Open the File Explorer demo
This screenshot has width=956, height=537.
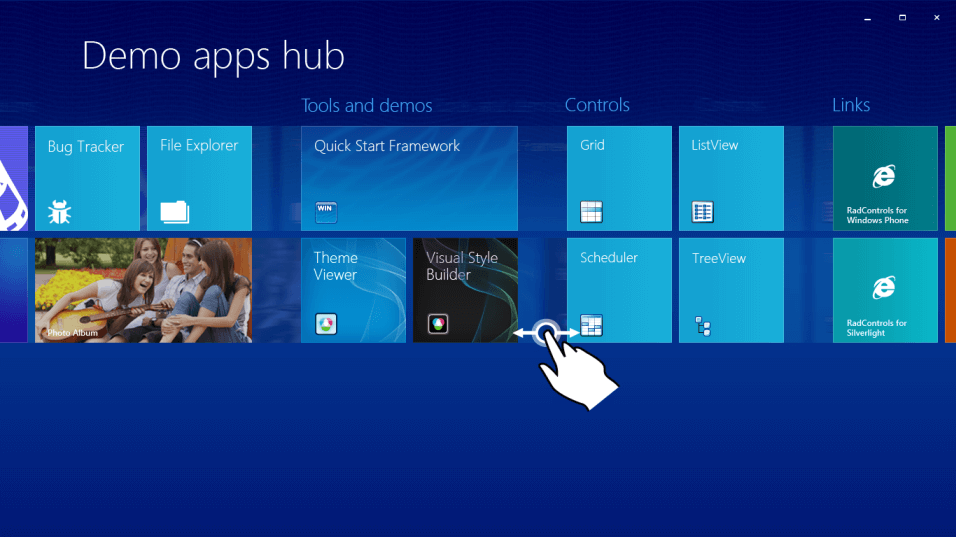coord(199,179)
